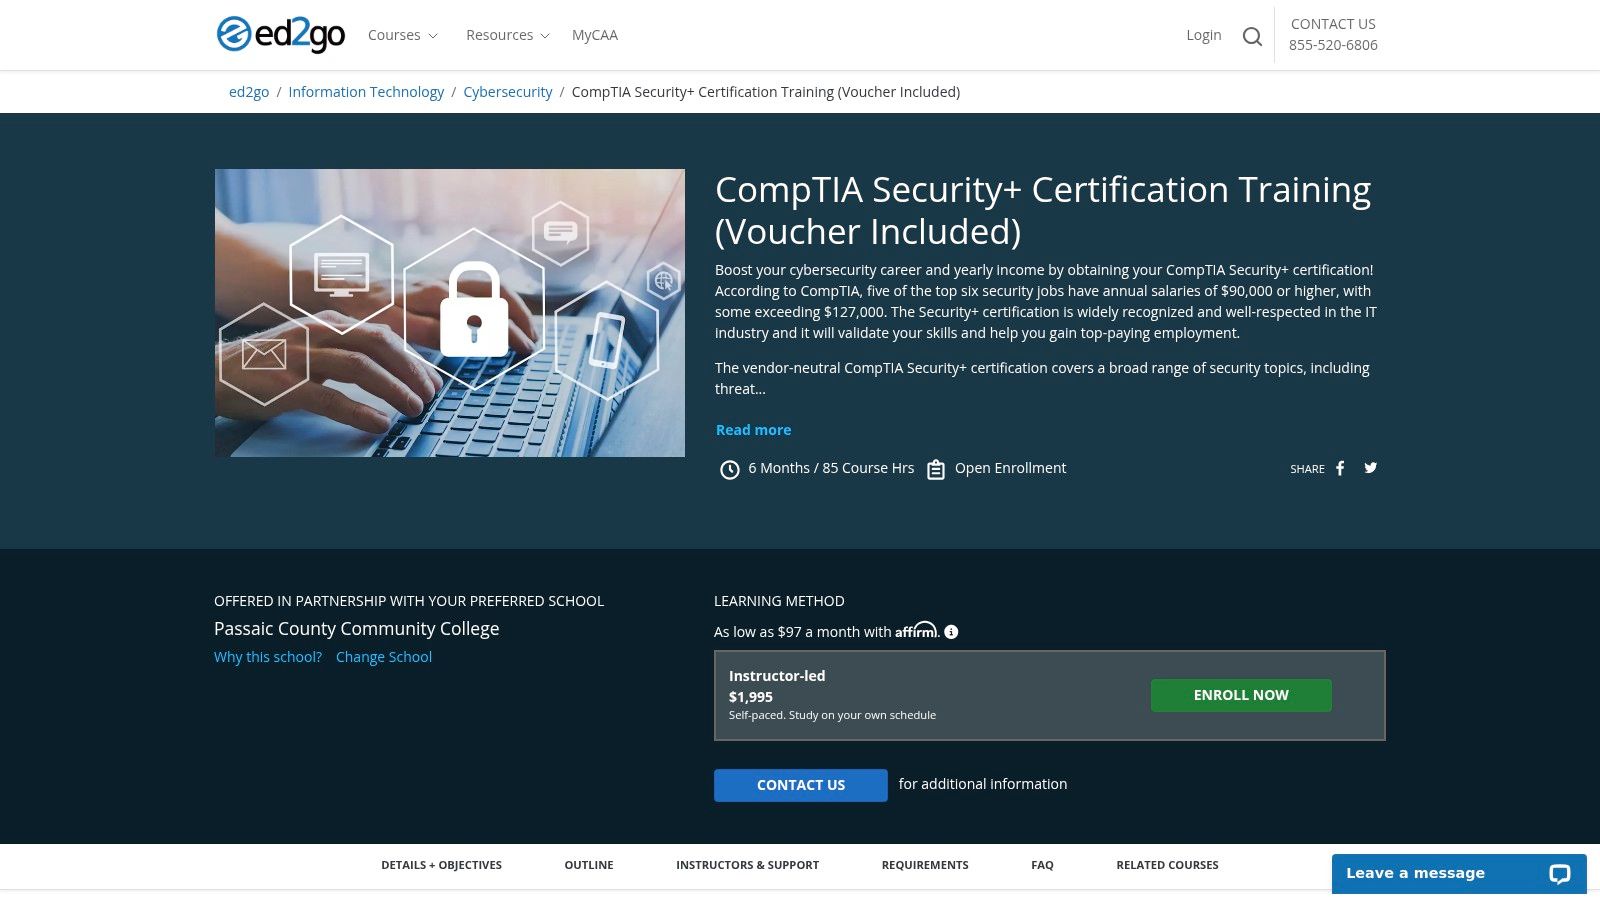Click the Affirm info icon
Viewport: 1600px width, 900px height.
[x=951, y=632]
